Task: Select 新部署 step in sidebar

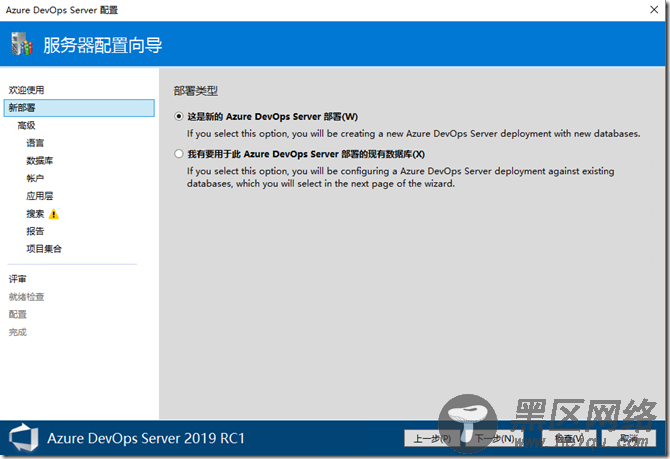Action: (79, 108)
